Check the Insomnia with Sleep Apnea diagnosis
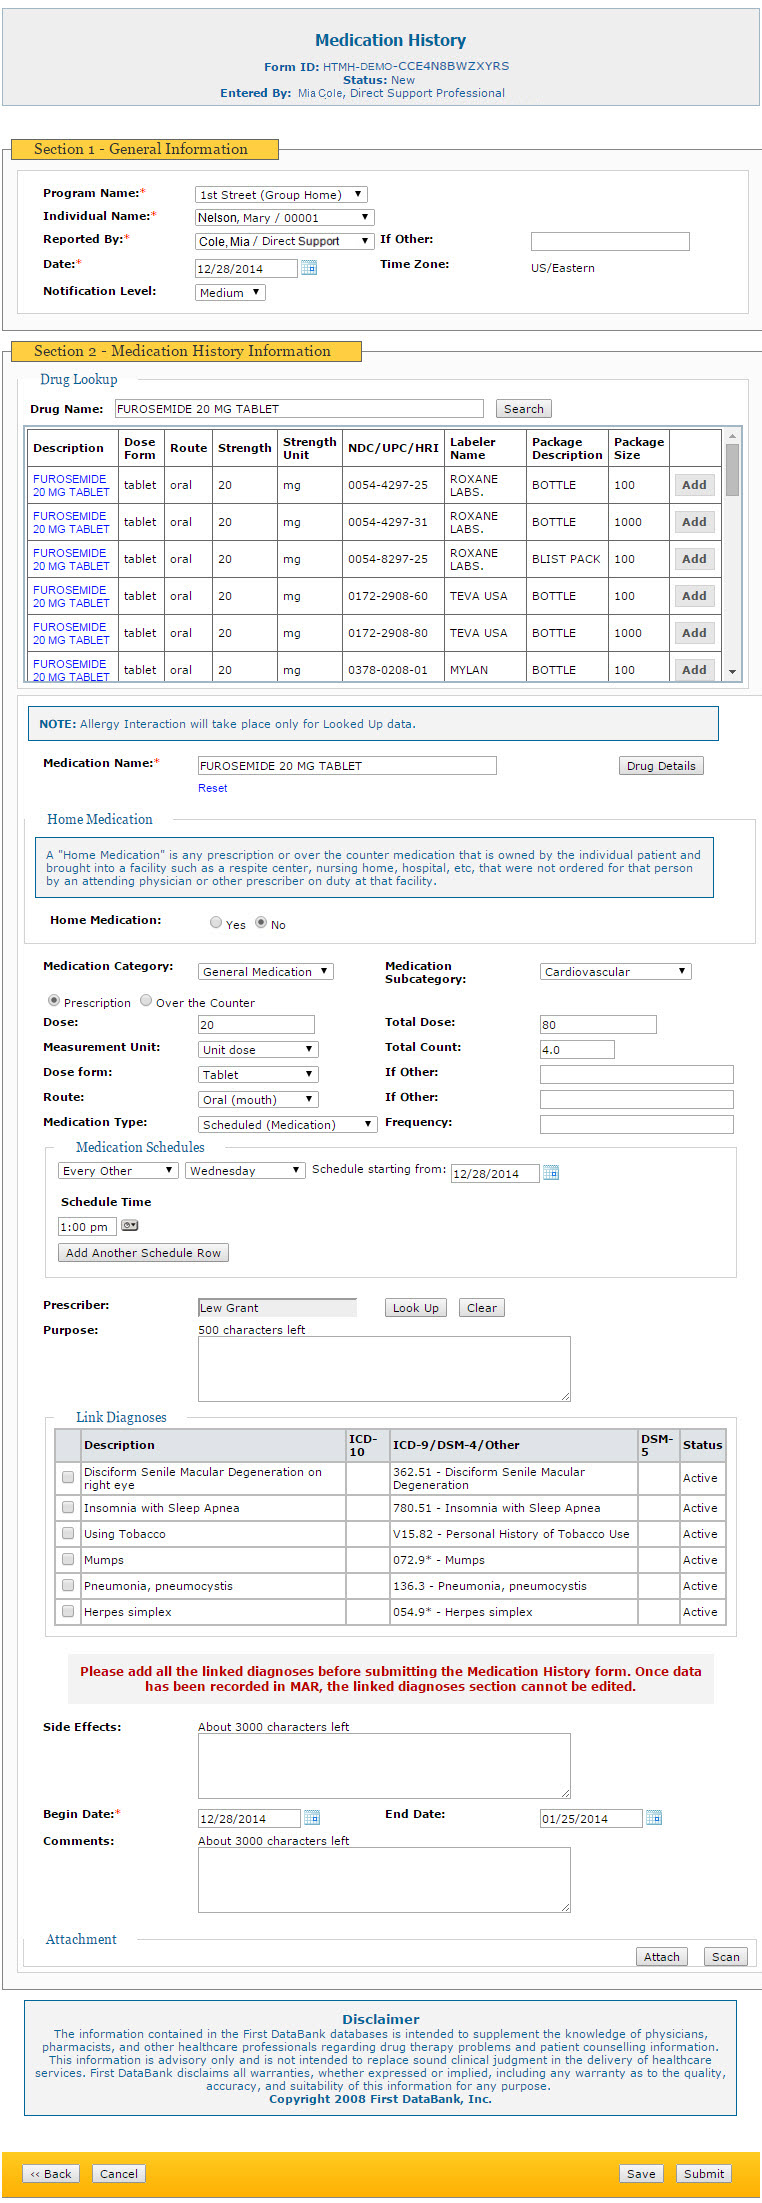 pos(68,1508)
